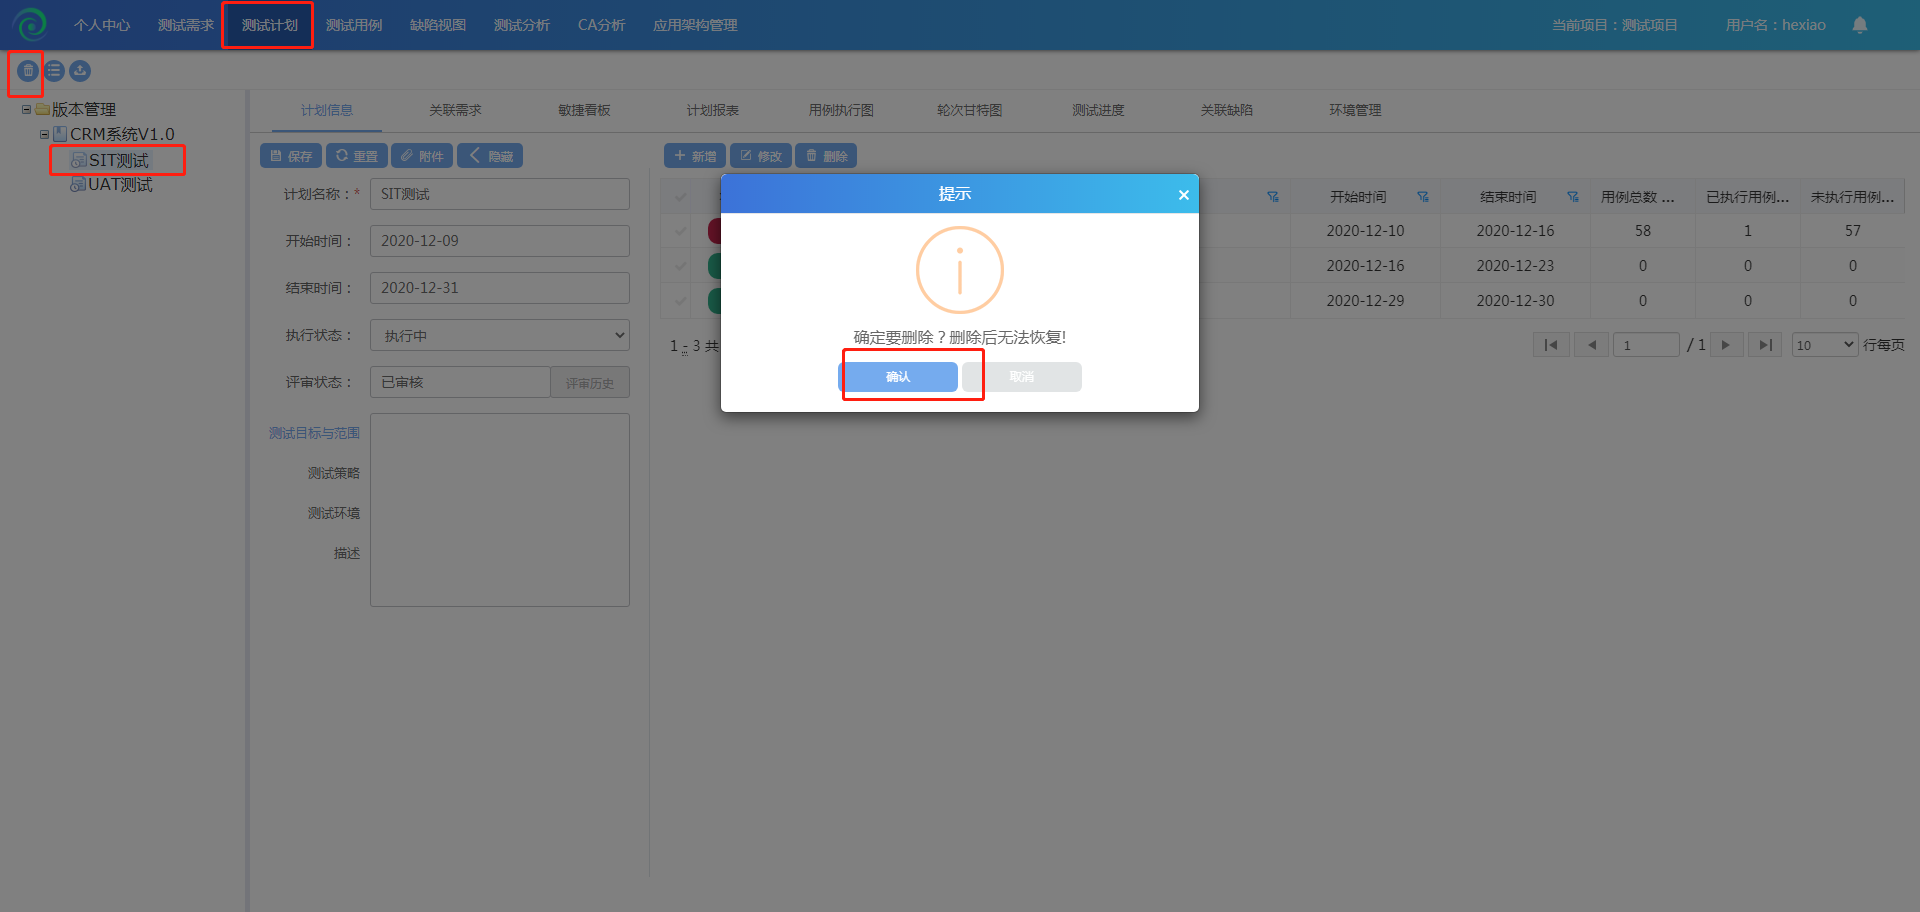This screenshot has width=1920, height=912.
Task: Confirm deletion with the 确认 button
Action: click(x=898, y=377)
